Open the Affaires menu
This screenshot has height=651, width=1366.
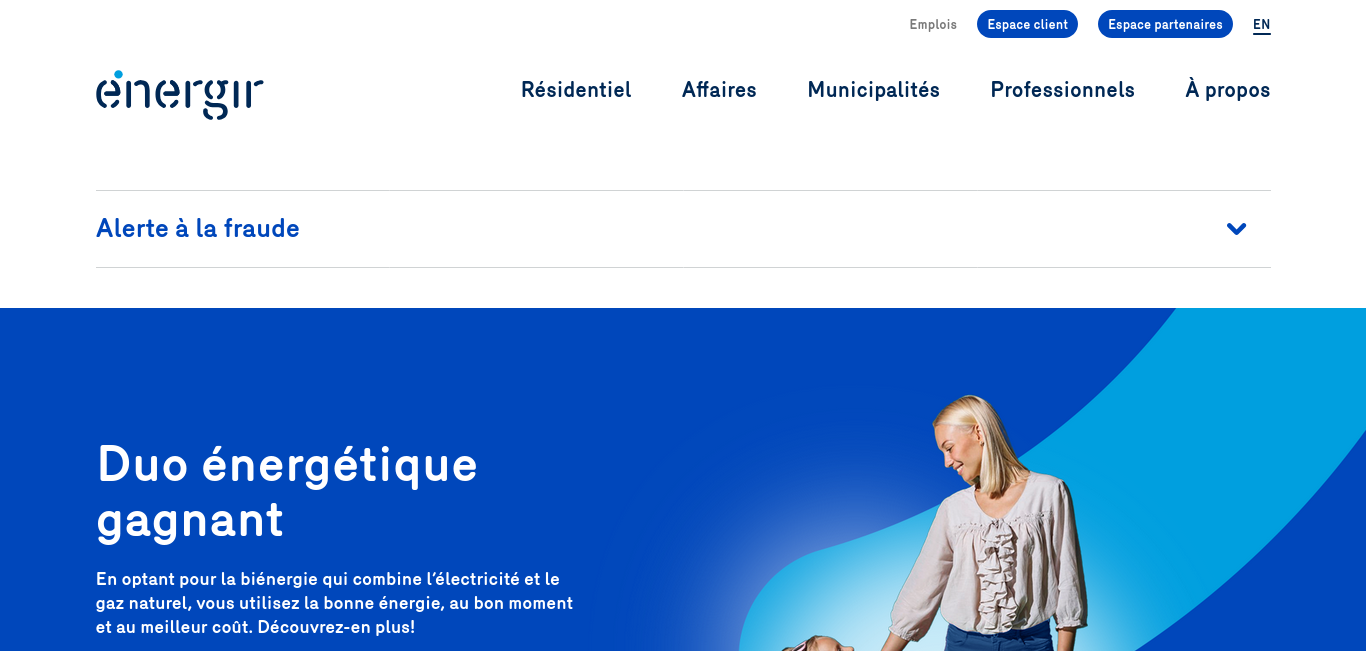tap(719, 90)
